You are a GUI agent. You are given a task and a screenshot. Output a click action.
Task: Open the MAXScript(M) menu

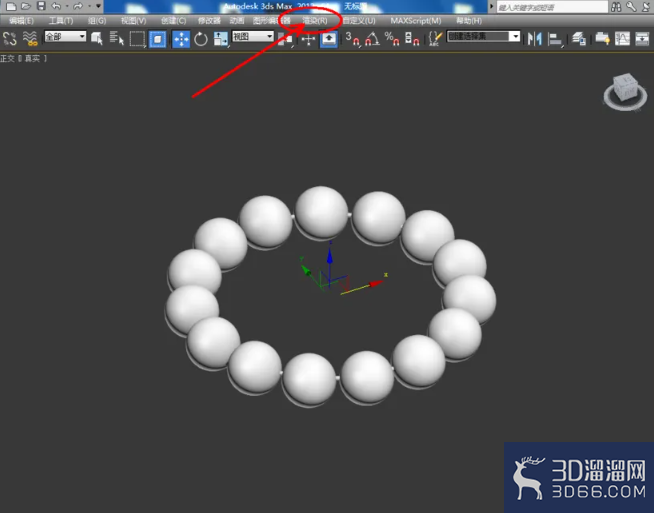pos(415,20)
